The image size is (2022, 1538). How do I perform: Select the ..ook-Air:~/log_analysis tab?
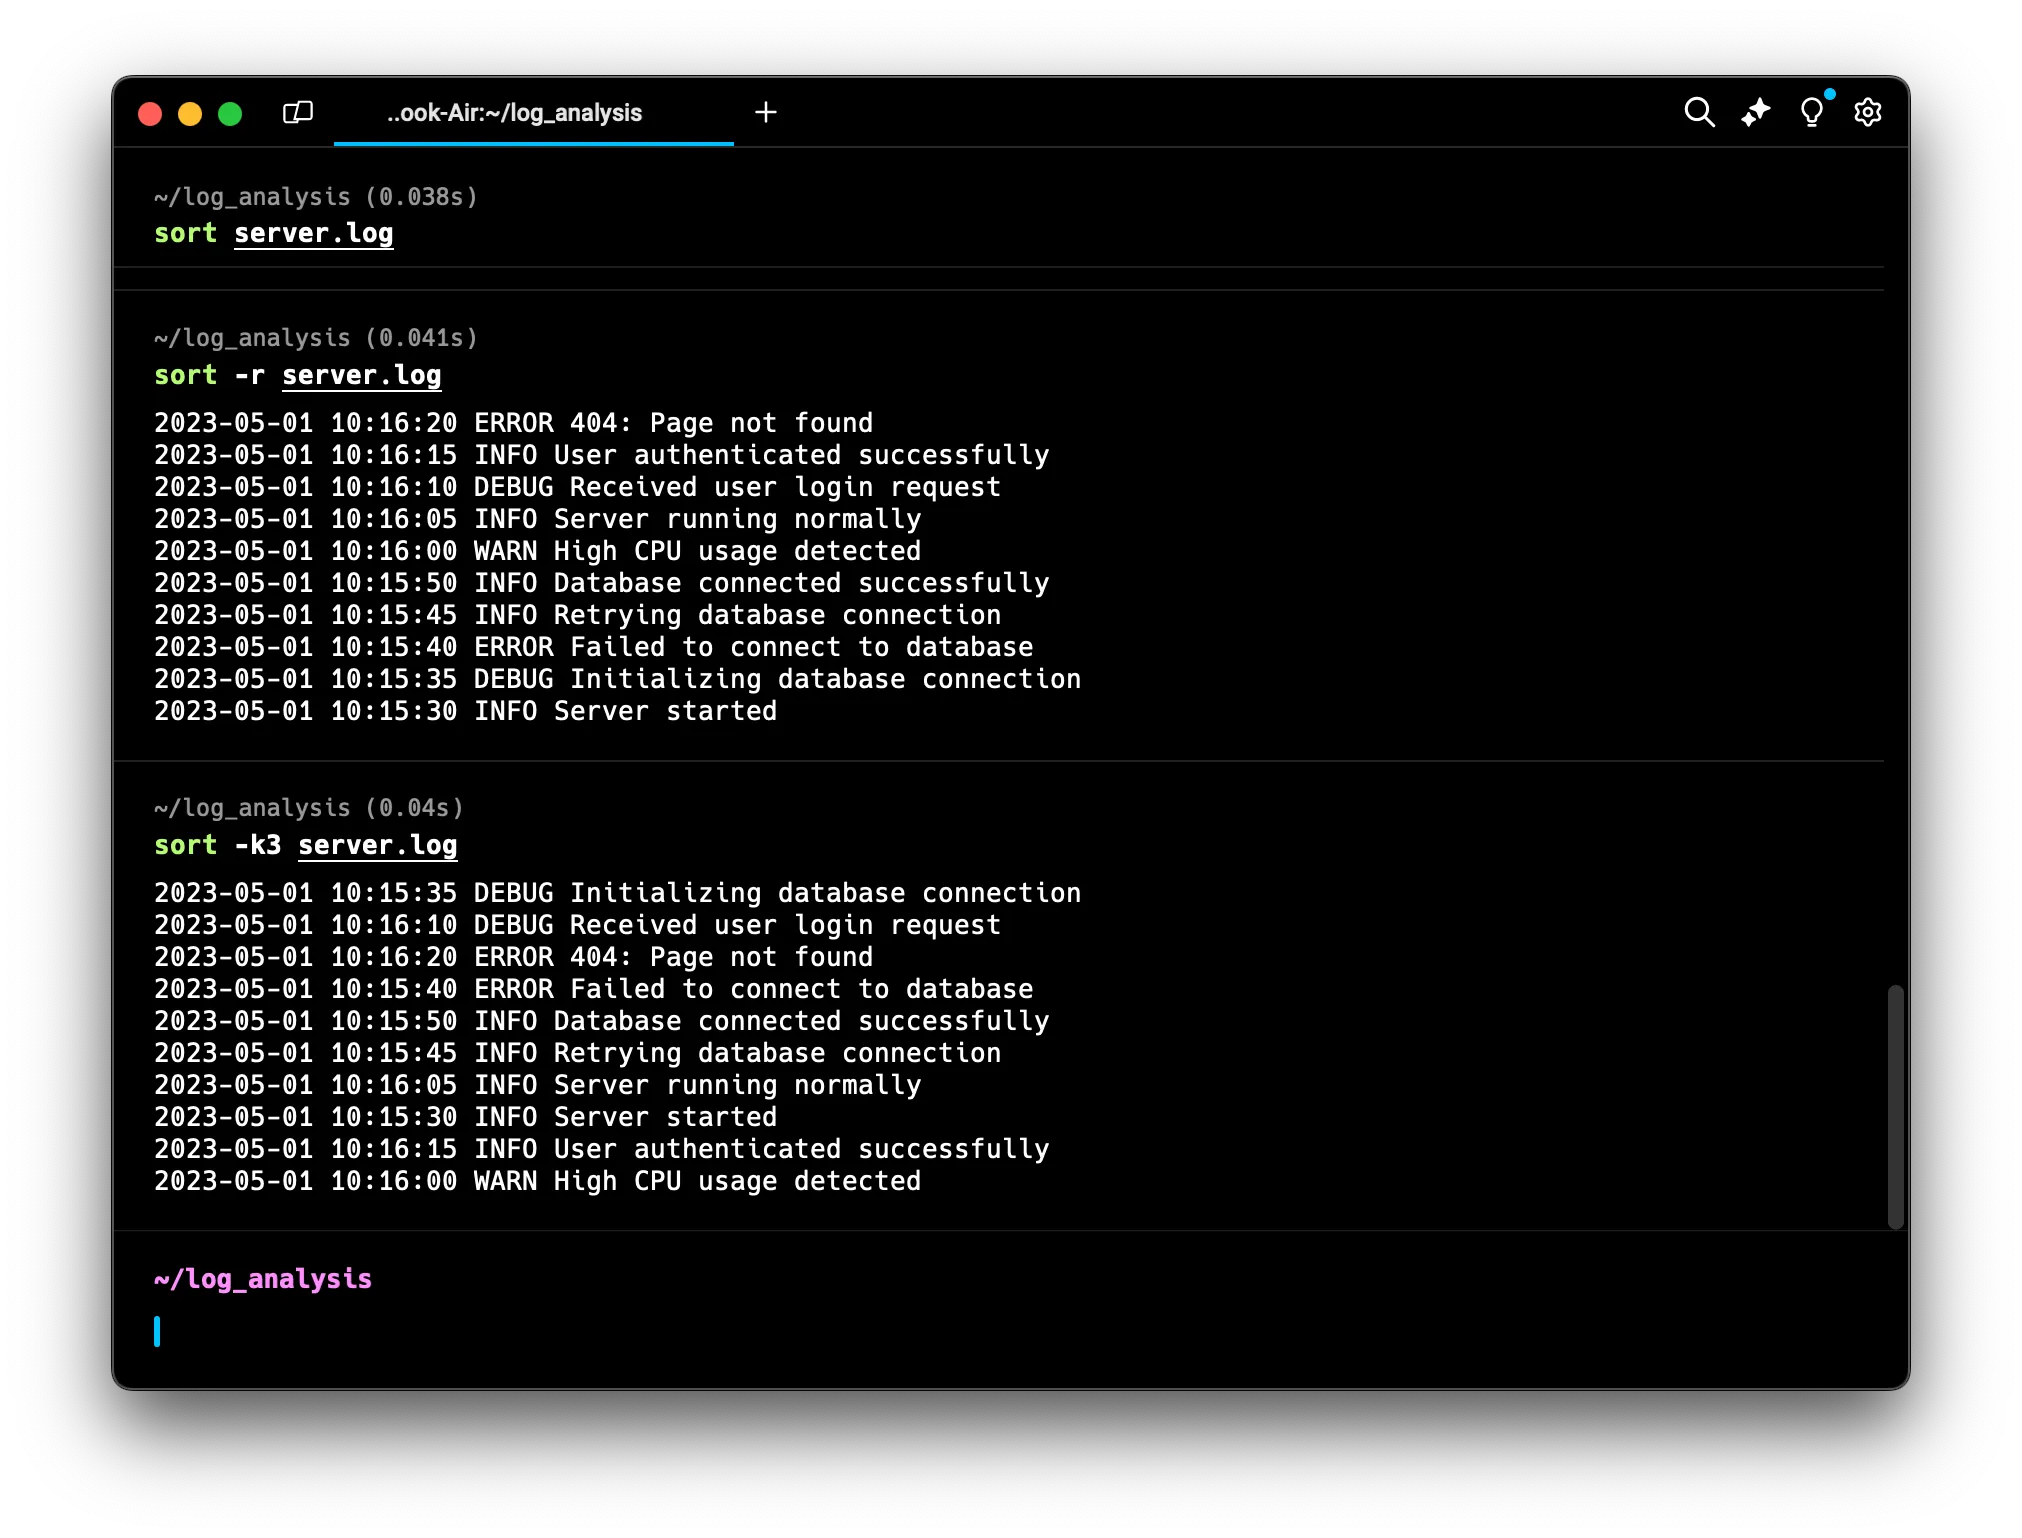click(x=515, y=113)
